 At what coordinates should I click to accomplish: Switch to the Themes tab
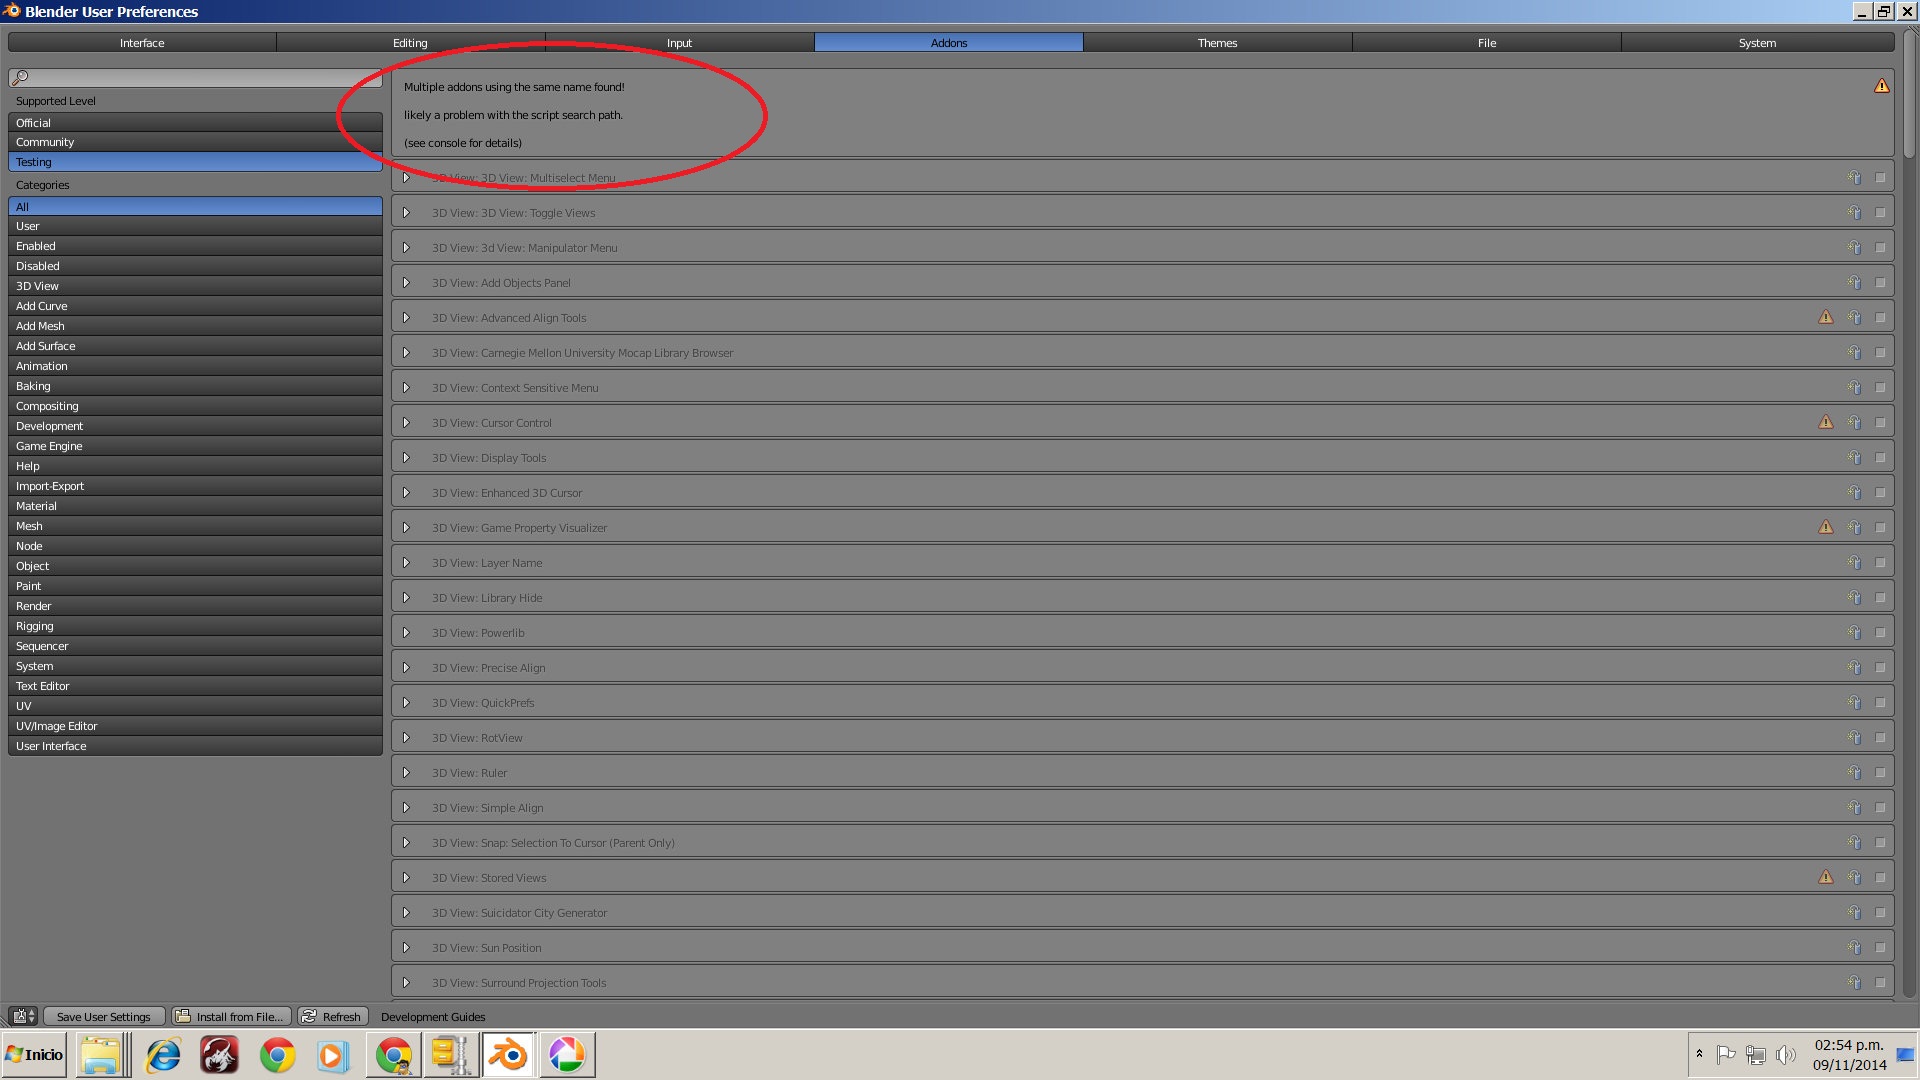1217,43
